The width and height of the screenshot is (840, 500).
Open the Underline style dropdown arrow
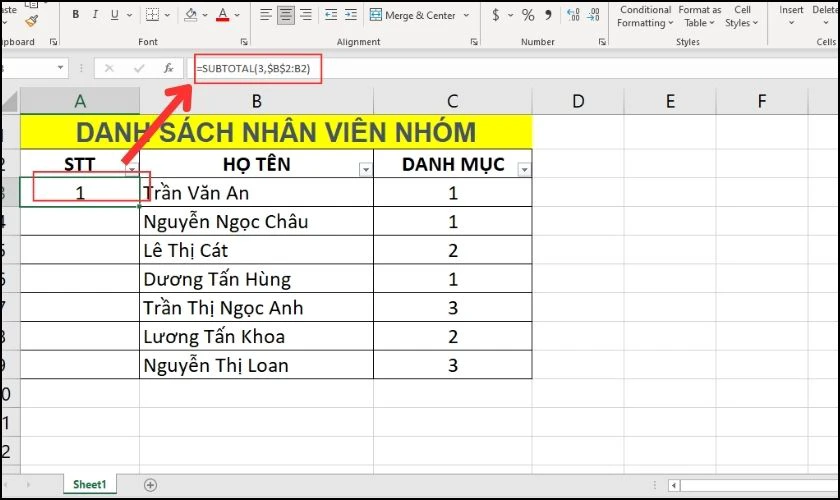click(x=129, y=15)
